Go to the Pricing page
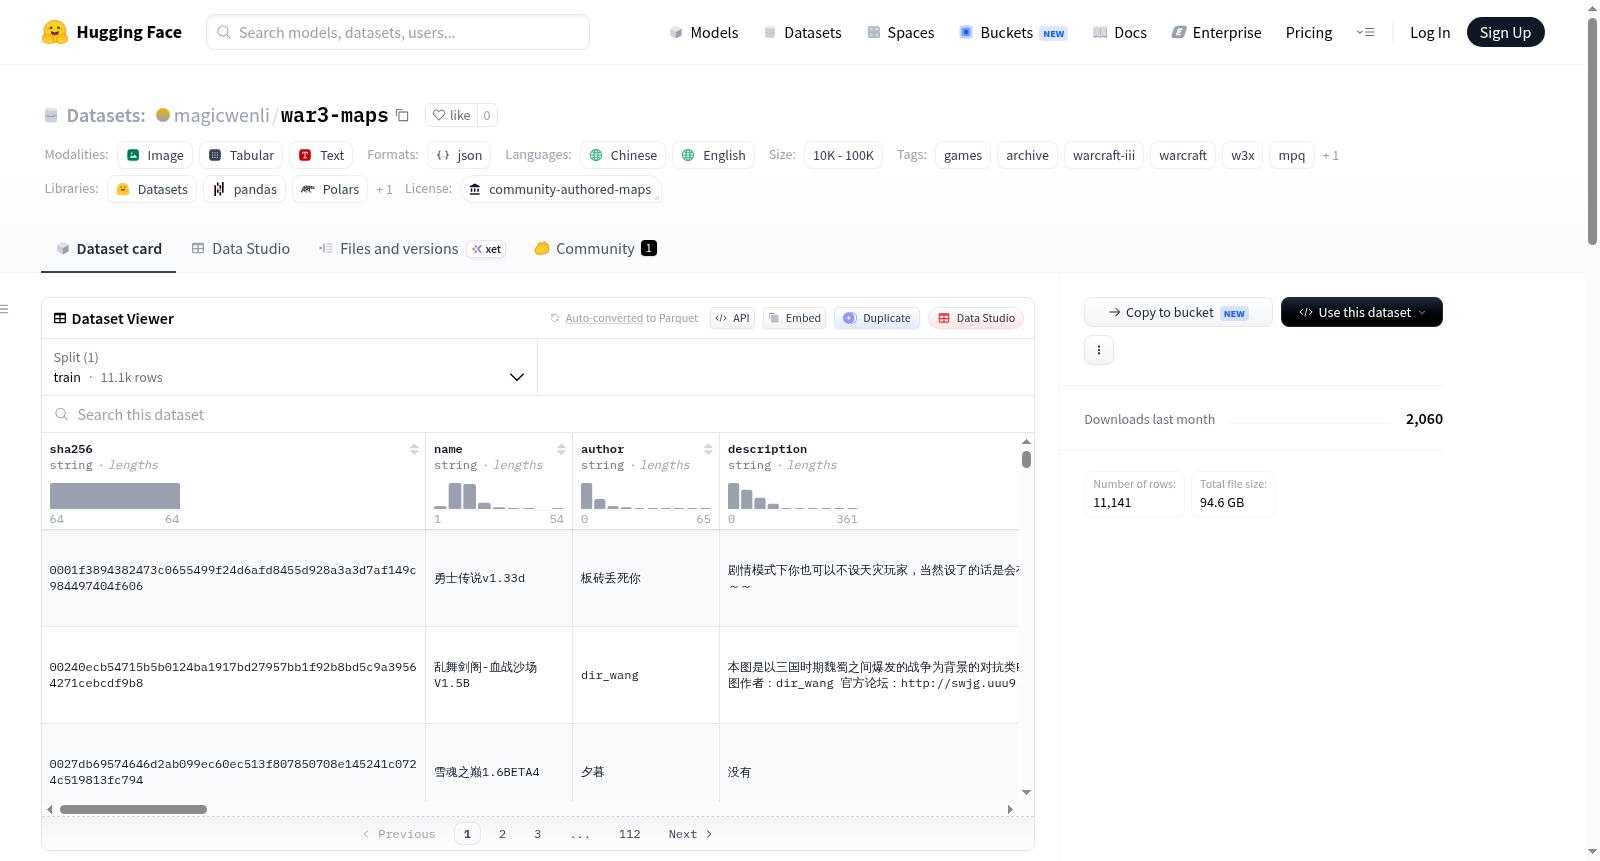Image resolution: width=1600 pixels, height=861 pixels. point(1309,33)
